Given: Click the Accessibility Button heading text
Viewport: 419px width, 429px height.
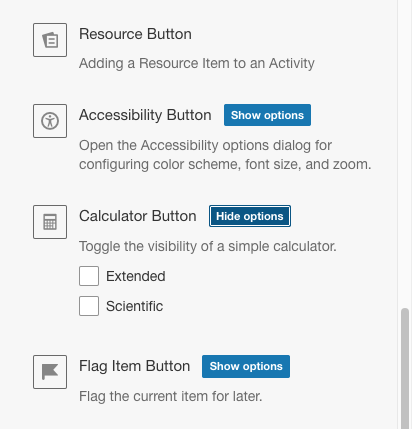Looking at the screenshot, I should tap(145, 115).
